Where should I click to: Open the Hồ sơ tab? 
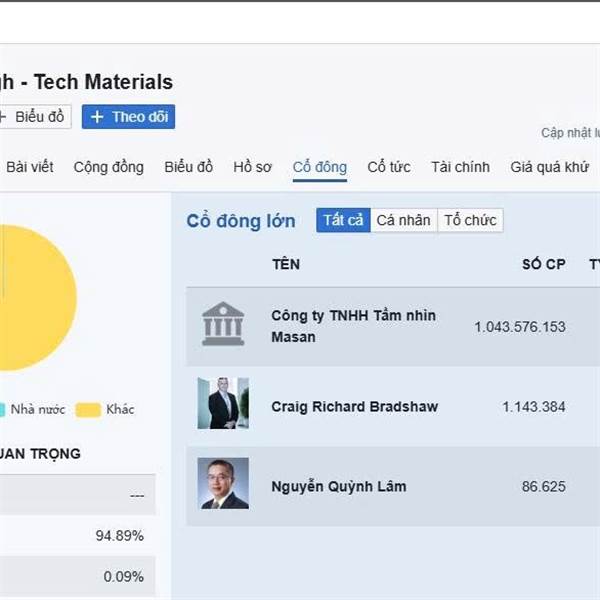point(252,167)
